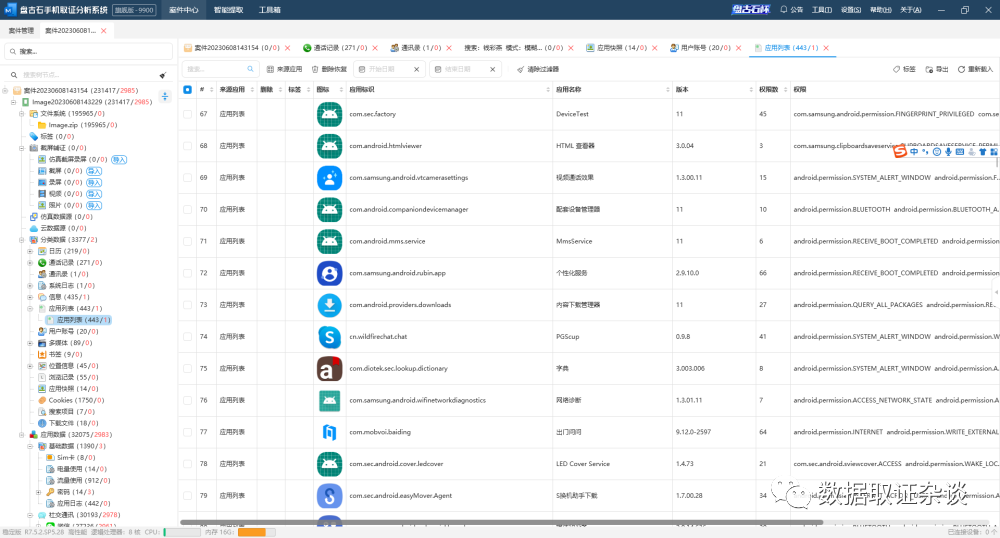Click the downloads provider app icon
The width and height of the screenshot is (1000, 538).
point(329,305)
